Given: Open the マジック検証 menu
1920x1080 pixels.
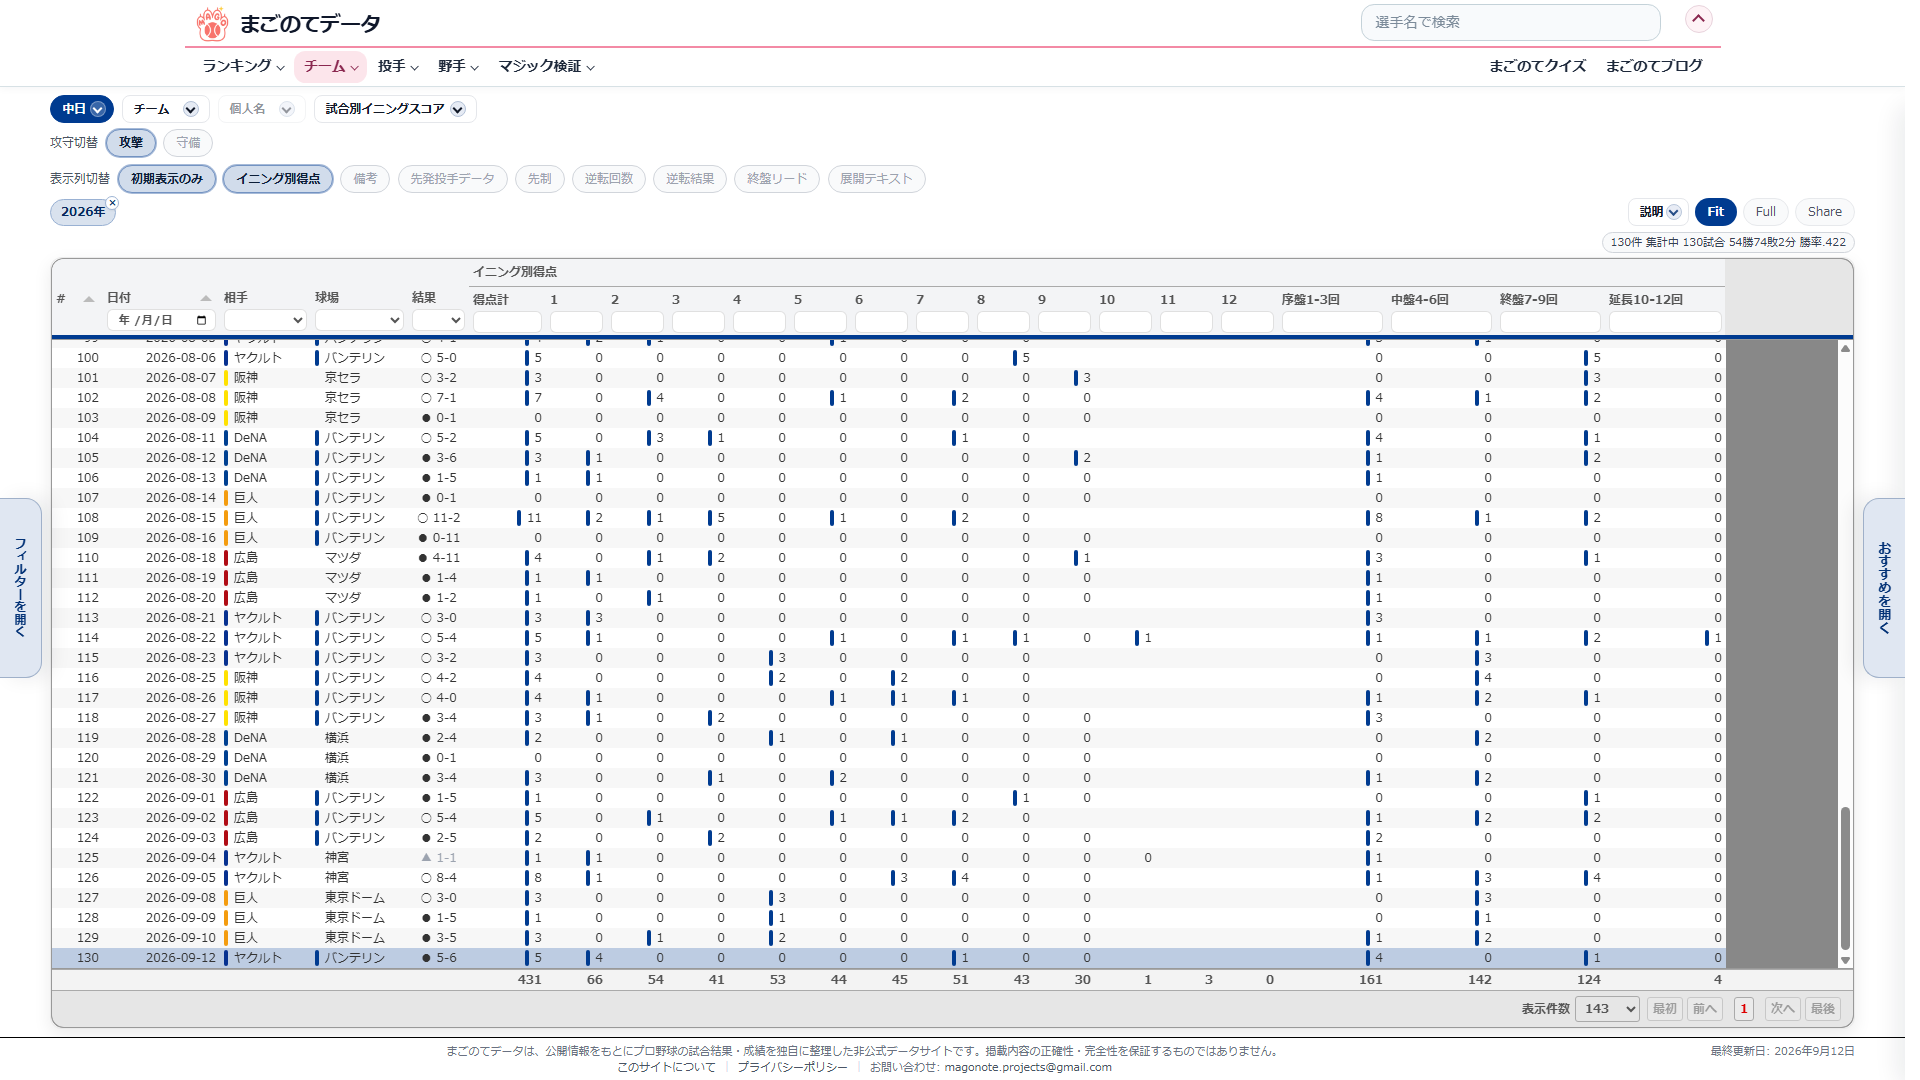Looking at the screenshot, I should (x=547, y=67).
